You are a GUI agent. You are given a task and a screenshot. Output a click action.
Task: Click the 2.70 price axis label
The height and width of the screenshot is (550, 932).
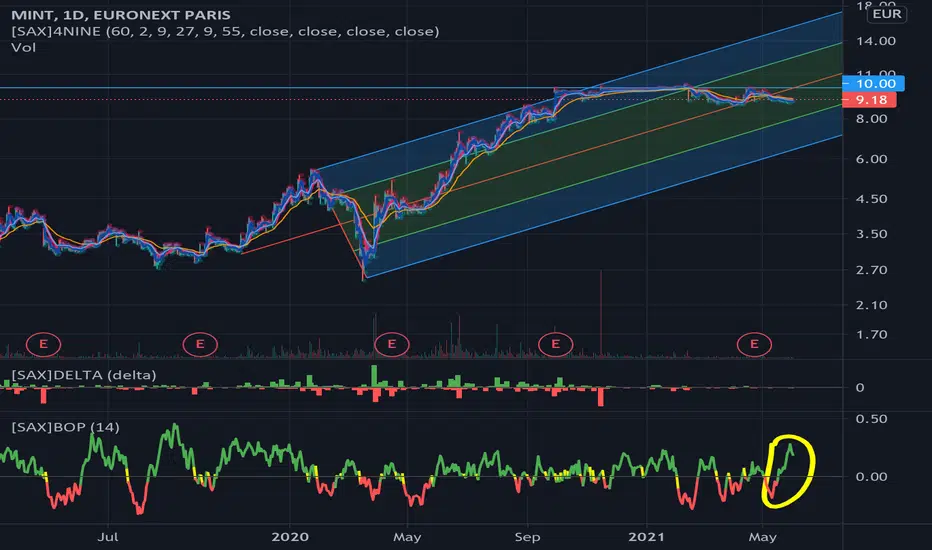point(871,271)
